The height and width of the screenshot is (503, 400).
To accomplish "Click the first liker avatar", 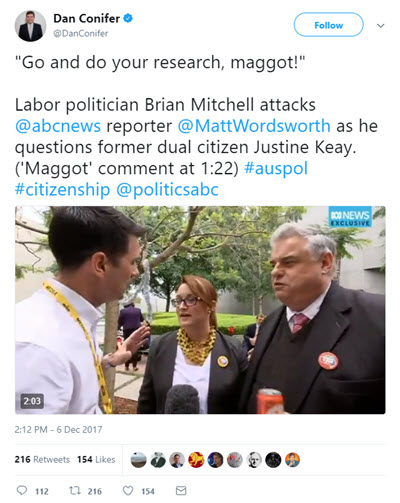I will (138, 460).
